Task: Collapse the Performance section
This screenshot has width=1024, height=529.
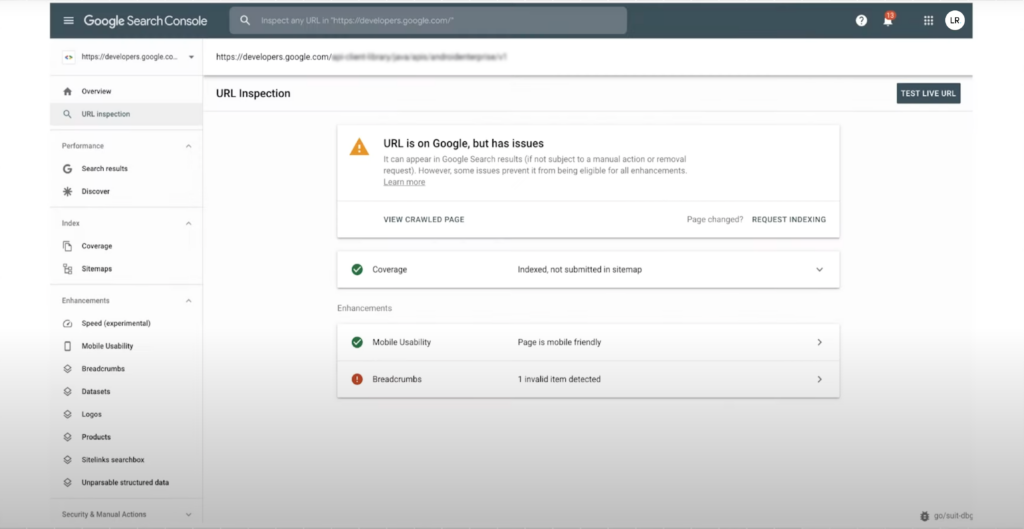Action: coord(189,146)
